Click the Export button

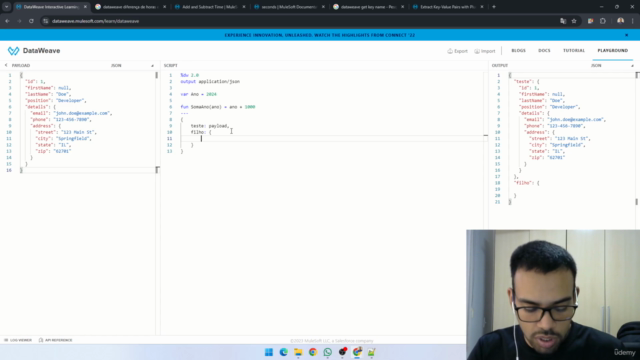(x=457, y=51)
